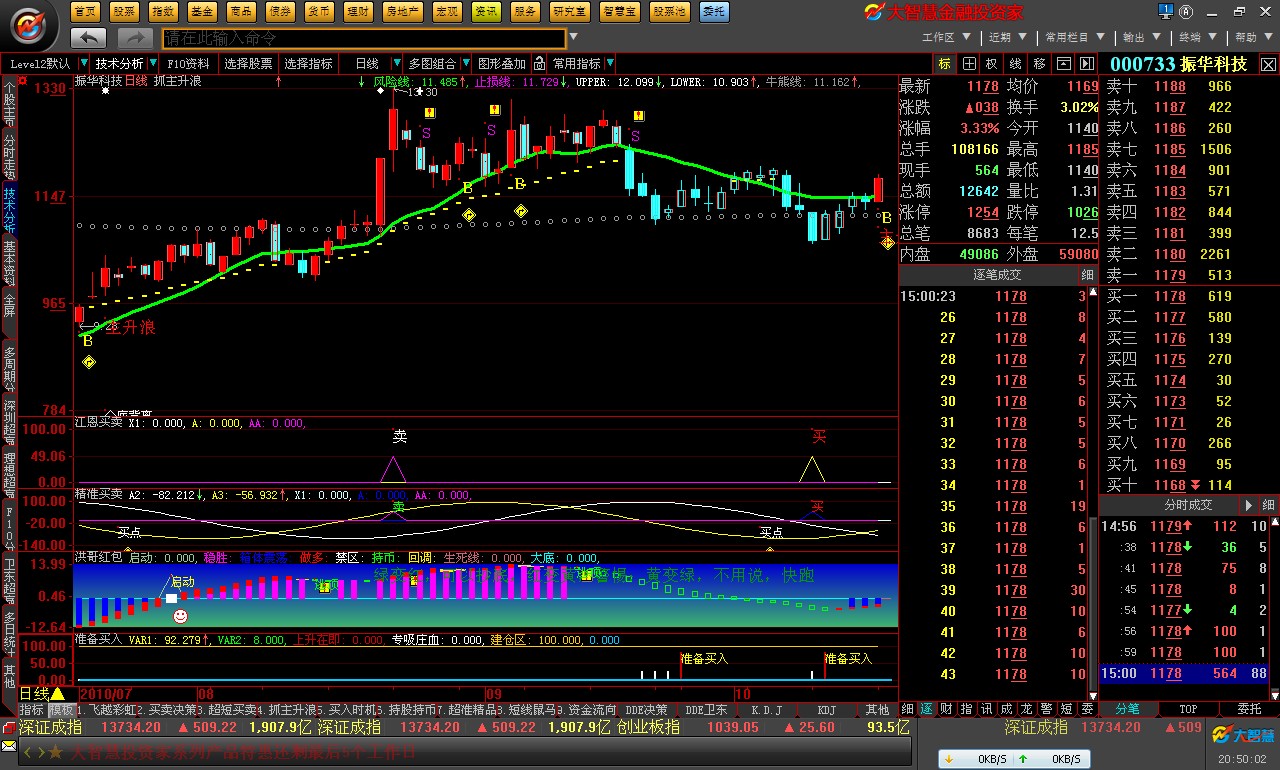Click the 图形叠加 overlay button
This screenshot has width=1280, height=770.
point(501,63)
